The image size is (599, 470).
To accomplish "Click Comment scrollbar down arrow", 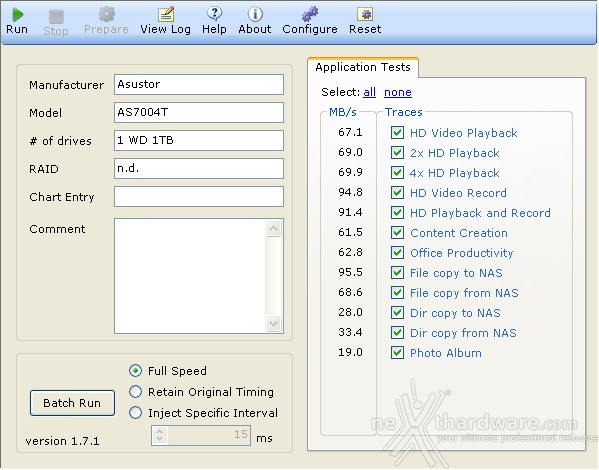I will [x=274, y=324].
